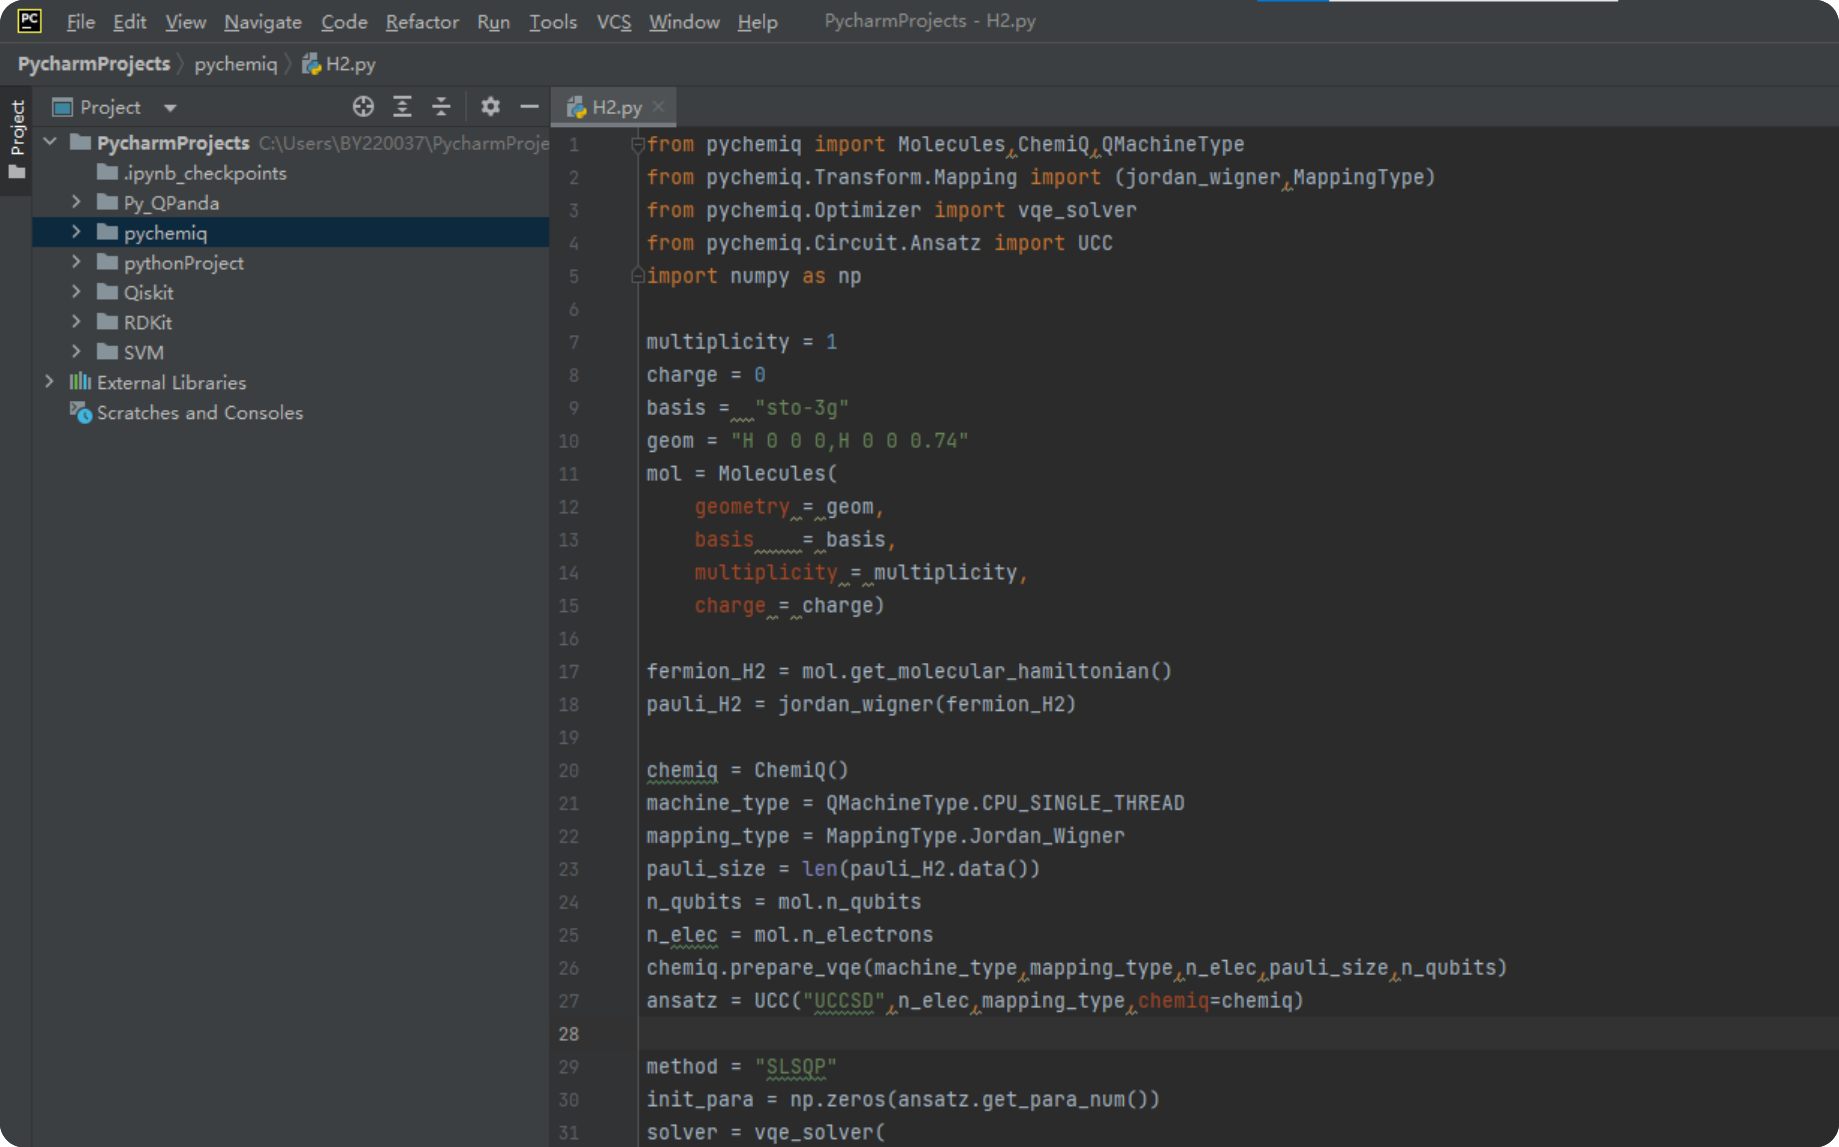Click the External Libraries icon

click(80, 382)
